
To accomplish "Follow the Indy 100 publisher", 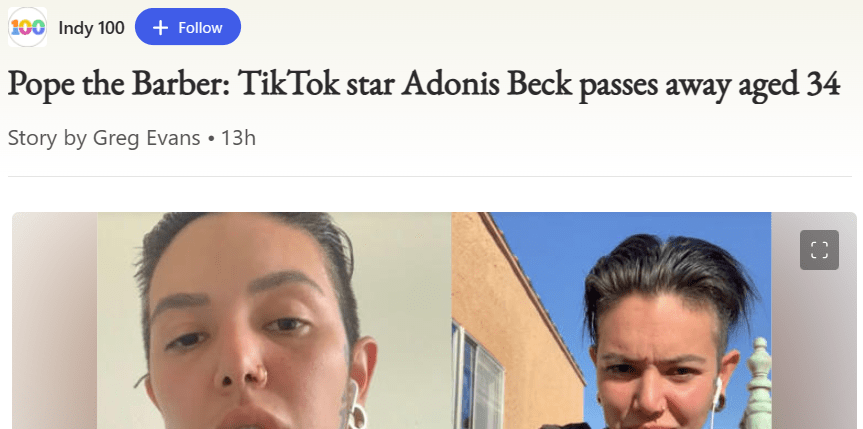I will tap(188, 26).
